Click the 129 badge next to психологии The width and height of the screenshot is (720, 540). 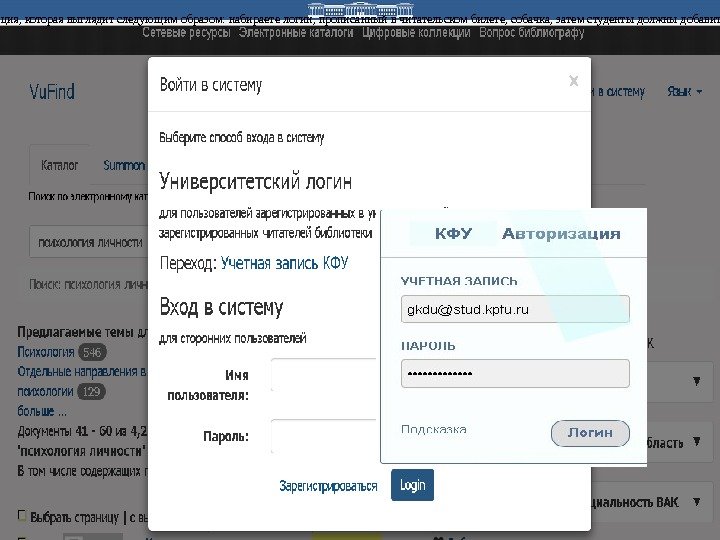pyautogui.click(x=91, y=392)
